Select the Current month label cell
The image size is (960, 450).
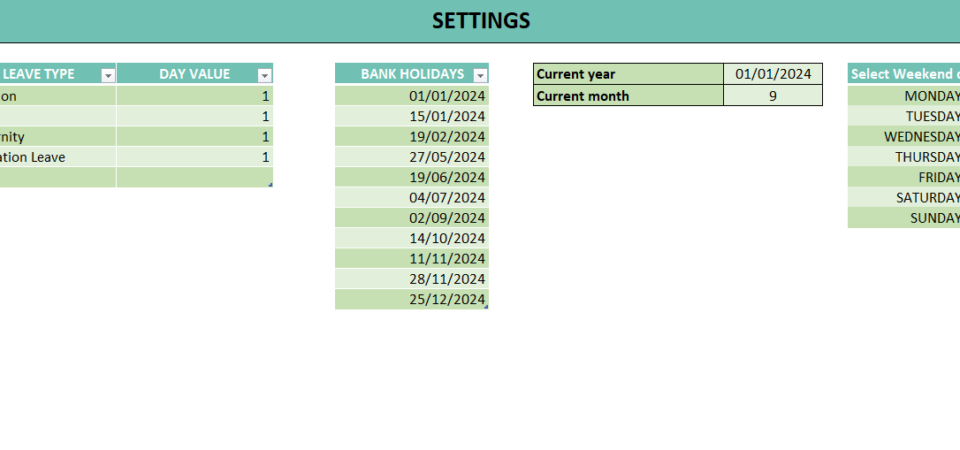click(x=627, y=96)
